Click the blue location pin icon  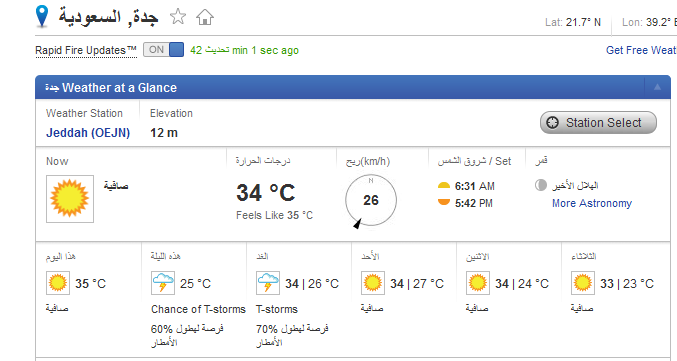coord(42,16)
